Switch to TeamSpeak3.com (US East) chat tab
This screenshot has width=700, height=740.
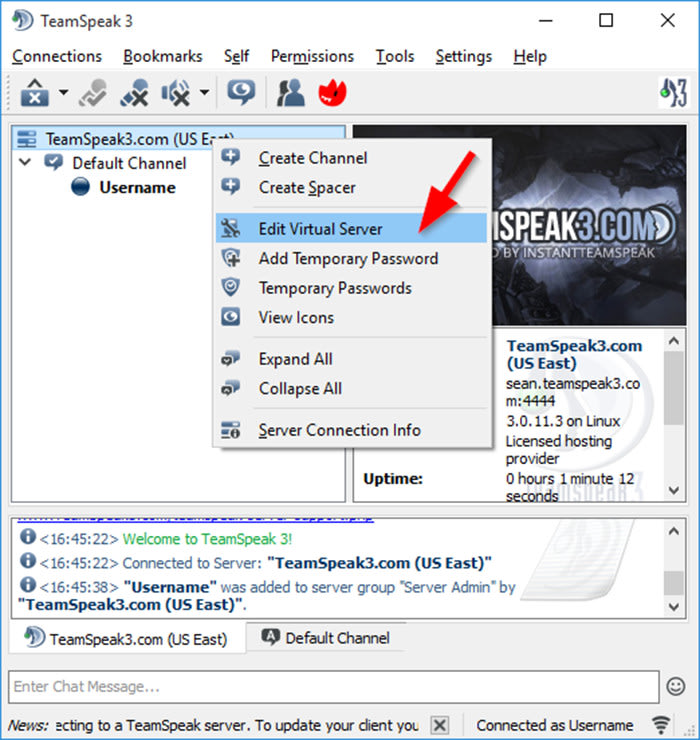tap(127, 639)
